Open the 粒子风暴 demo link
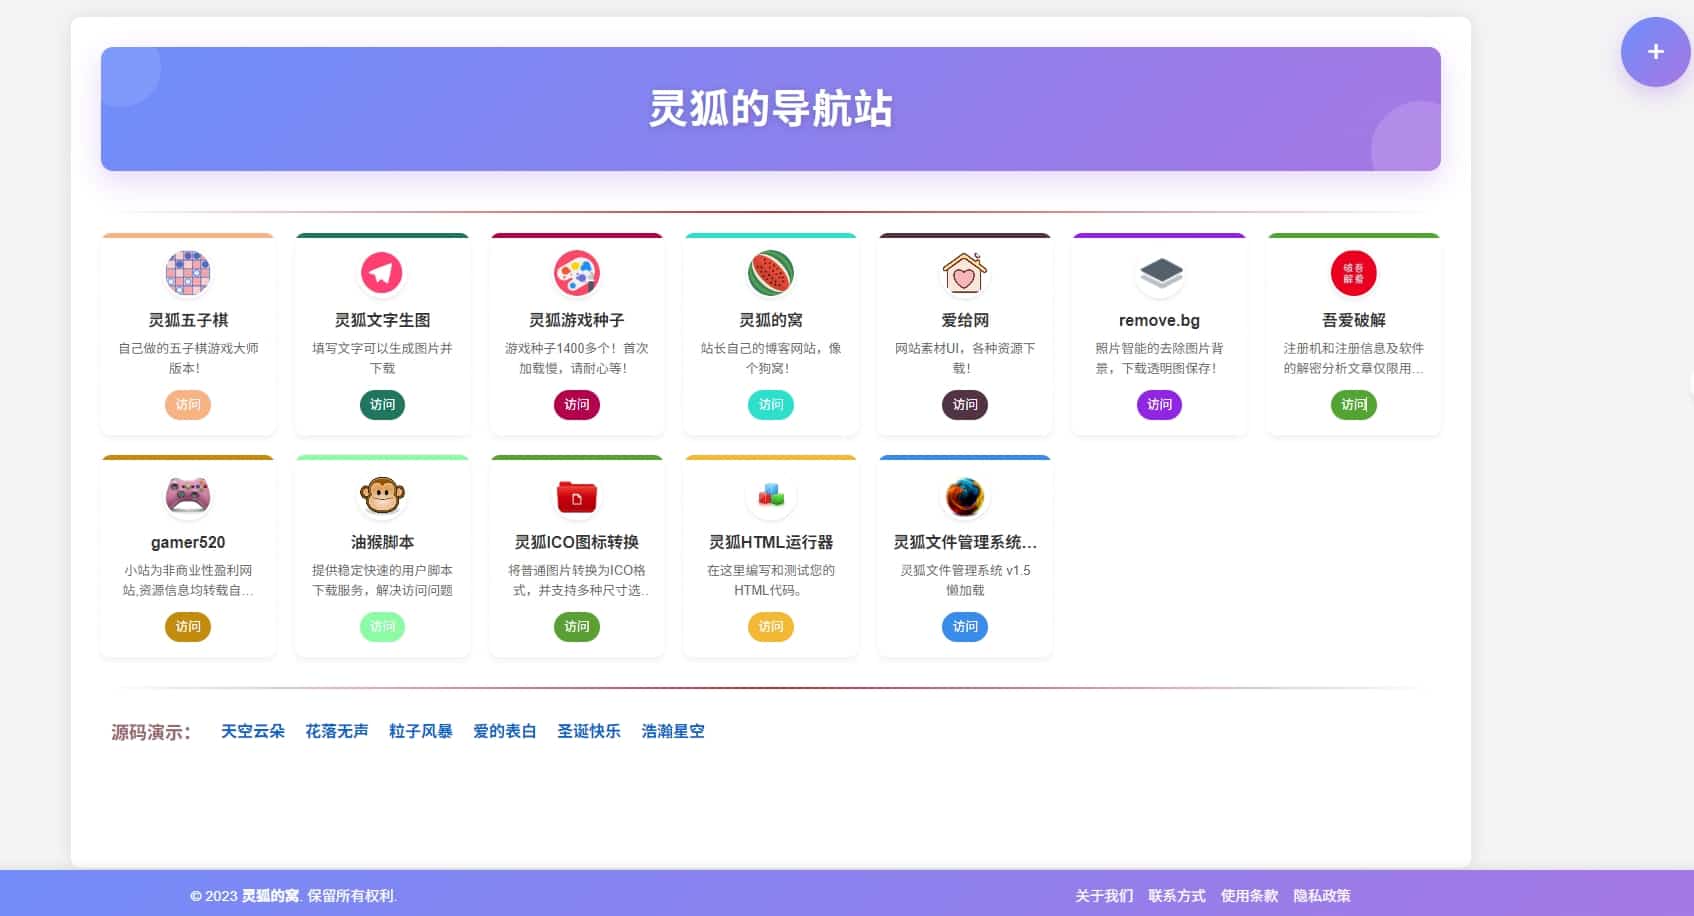Image resolution: width=1694 pixels, height=916 pixels. (421, 732)
